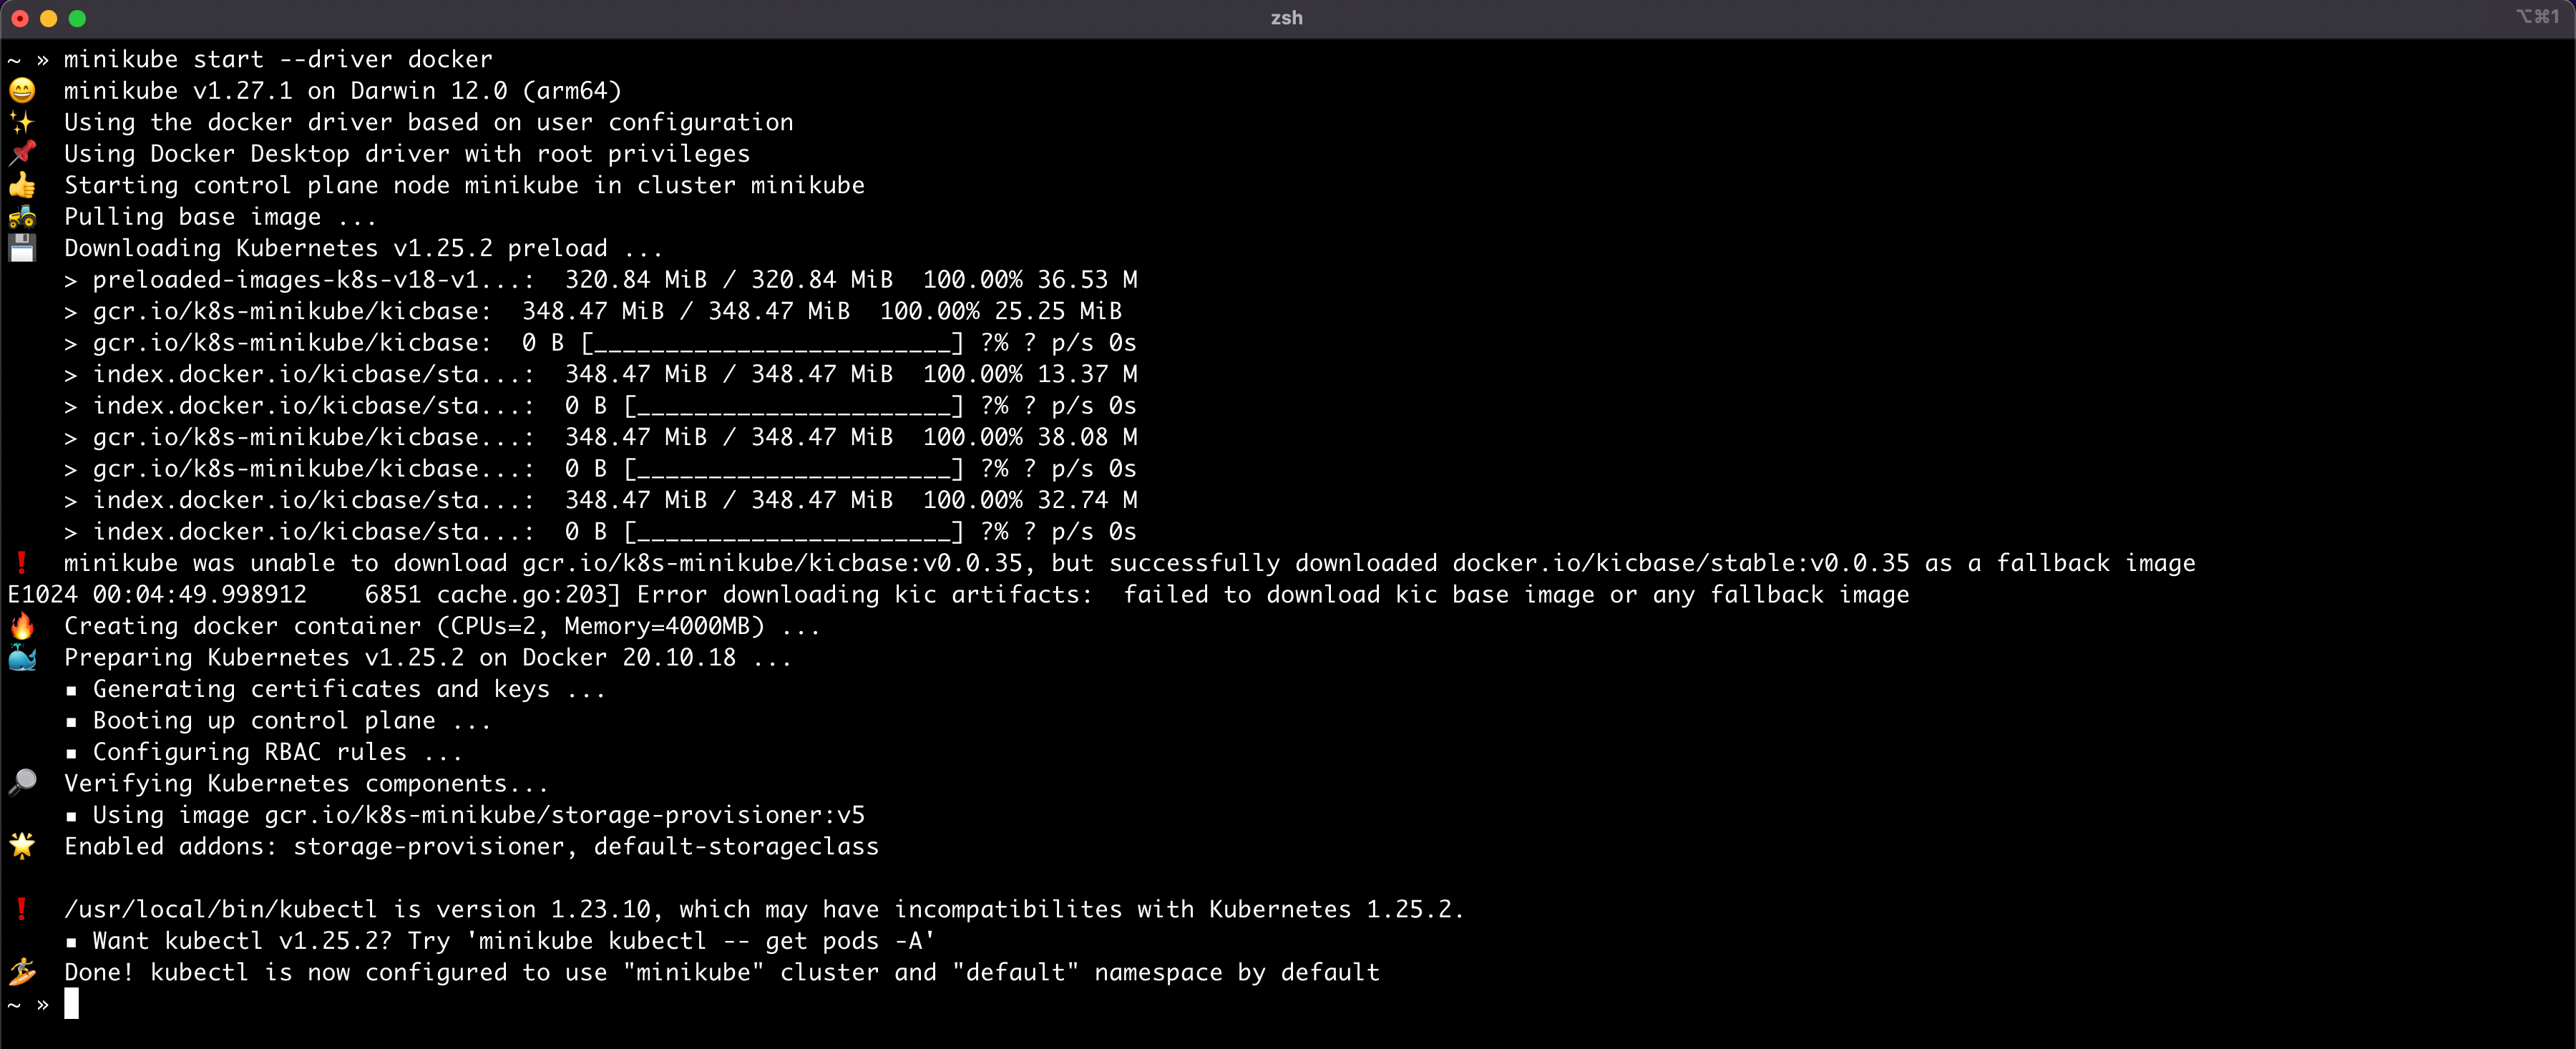
Task: Click 'failed to download kic base image or any fallback image'
Action: point(1516,595)
